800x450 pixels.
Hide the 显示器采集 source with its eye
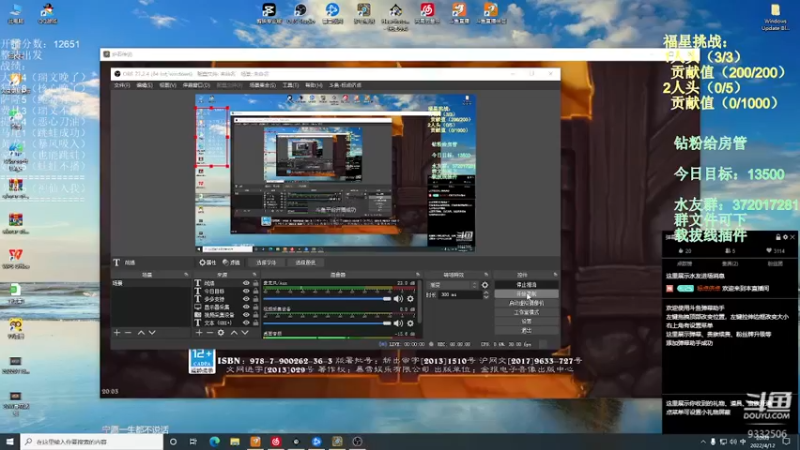pyautogui.click(x=246, y=307)
